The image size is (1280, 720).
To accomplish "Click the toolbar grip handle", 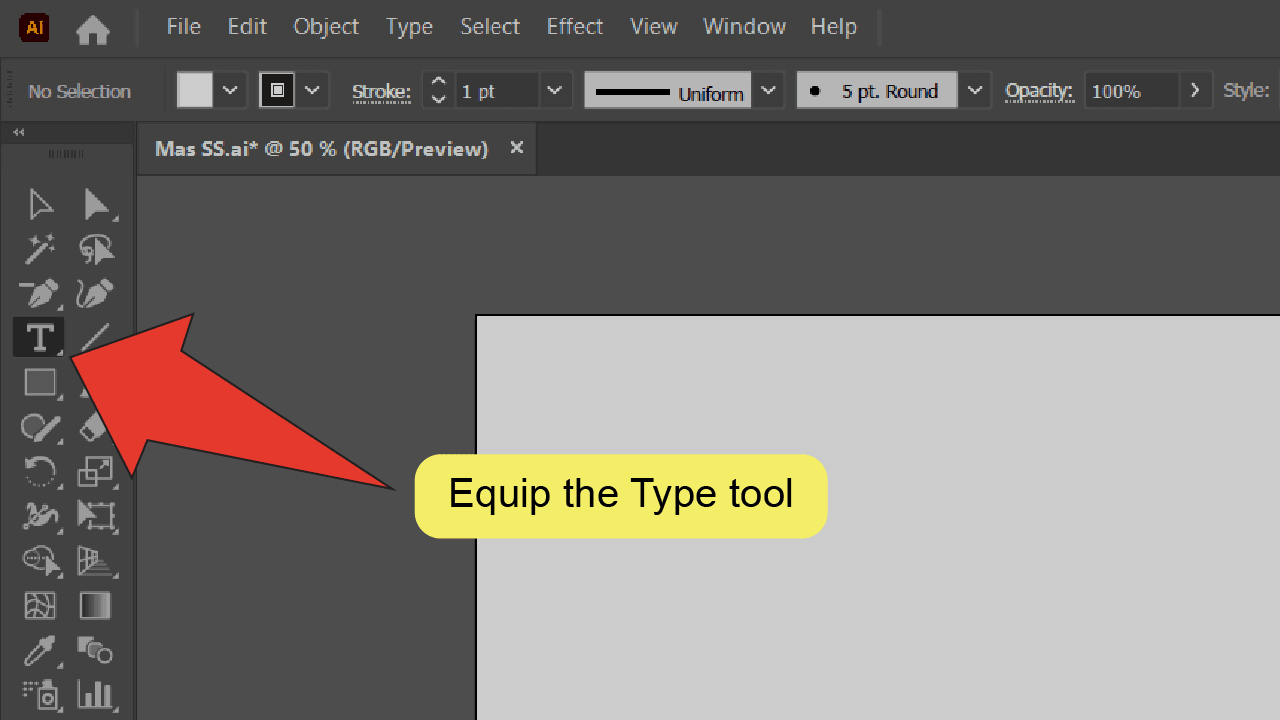I will 67,154.
